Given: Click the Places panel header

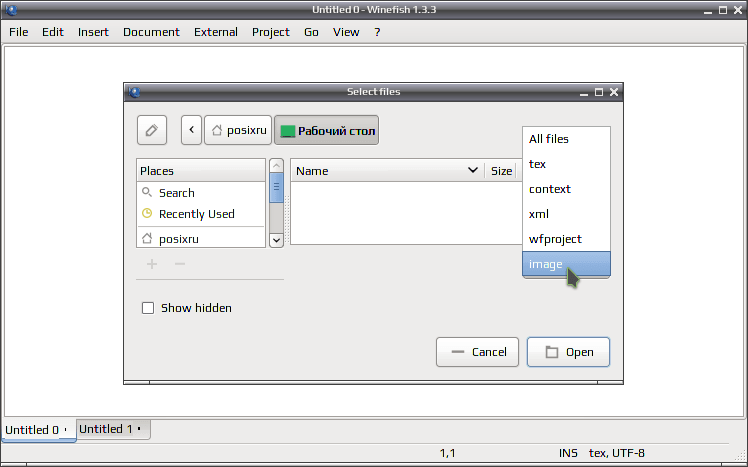Looking at the screenshot, I should point(201,171).
